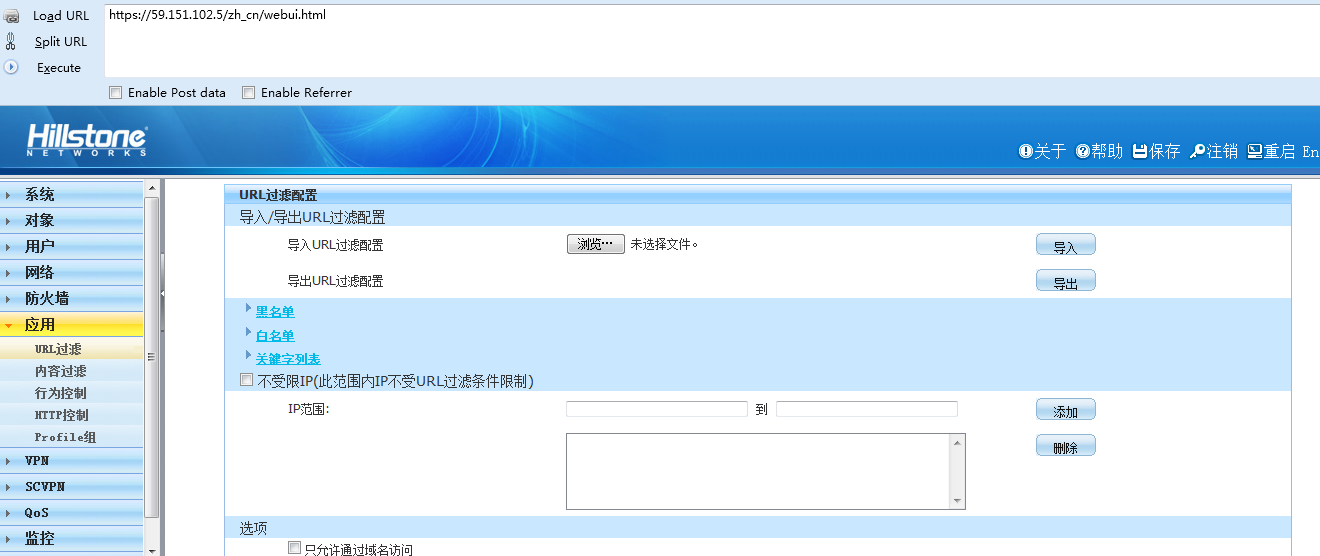The width and height of the screenshot is (1320, 556).
Task: Click the 帮助 question mark icon
Action: coord(1082,151)
